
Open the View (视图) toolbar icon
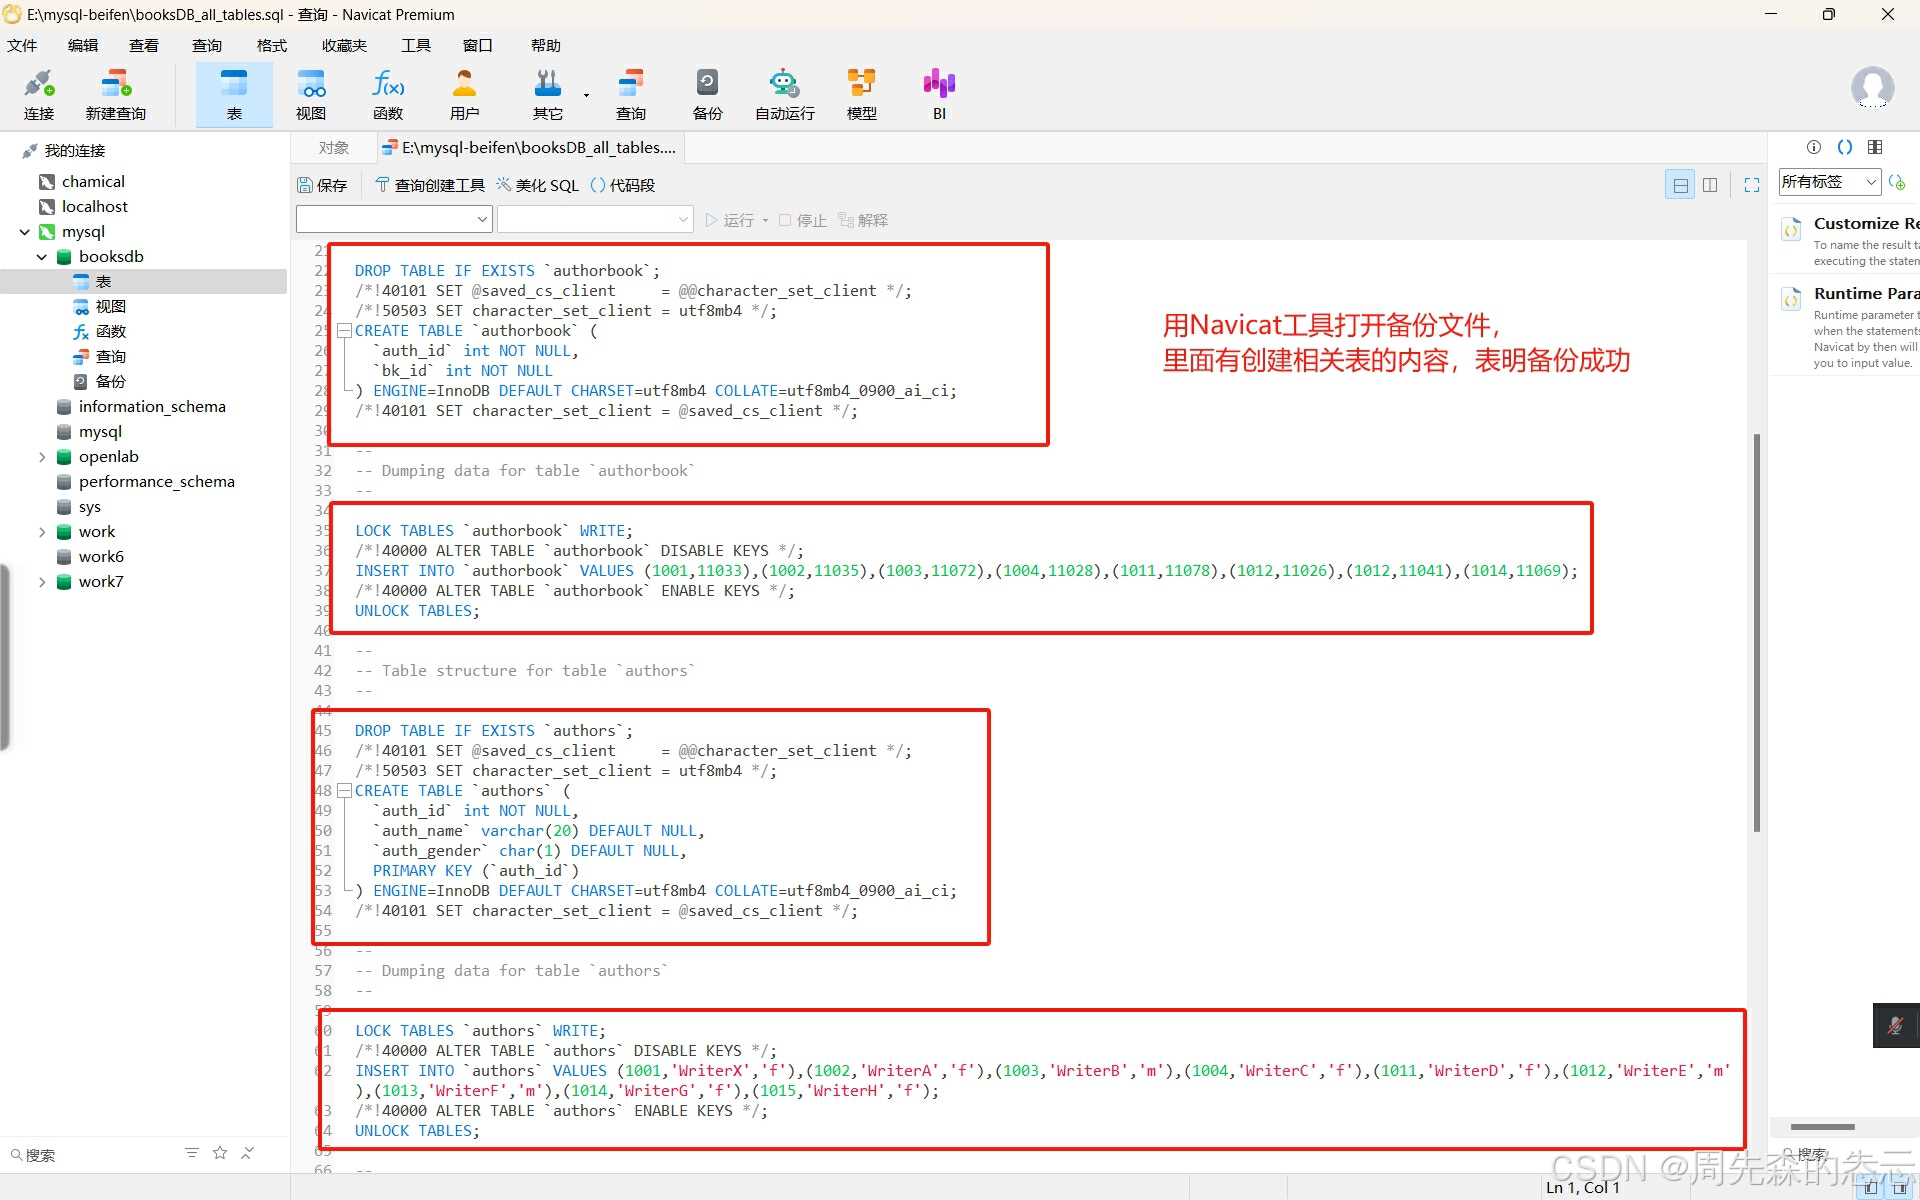pos(311,95)
